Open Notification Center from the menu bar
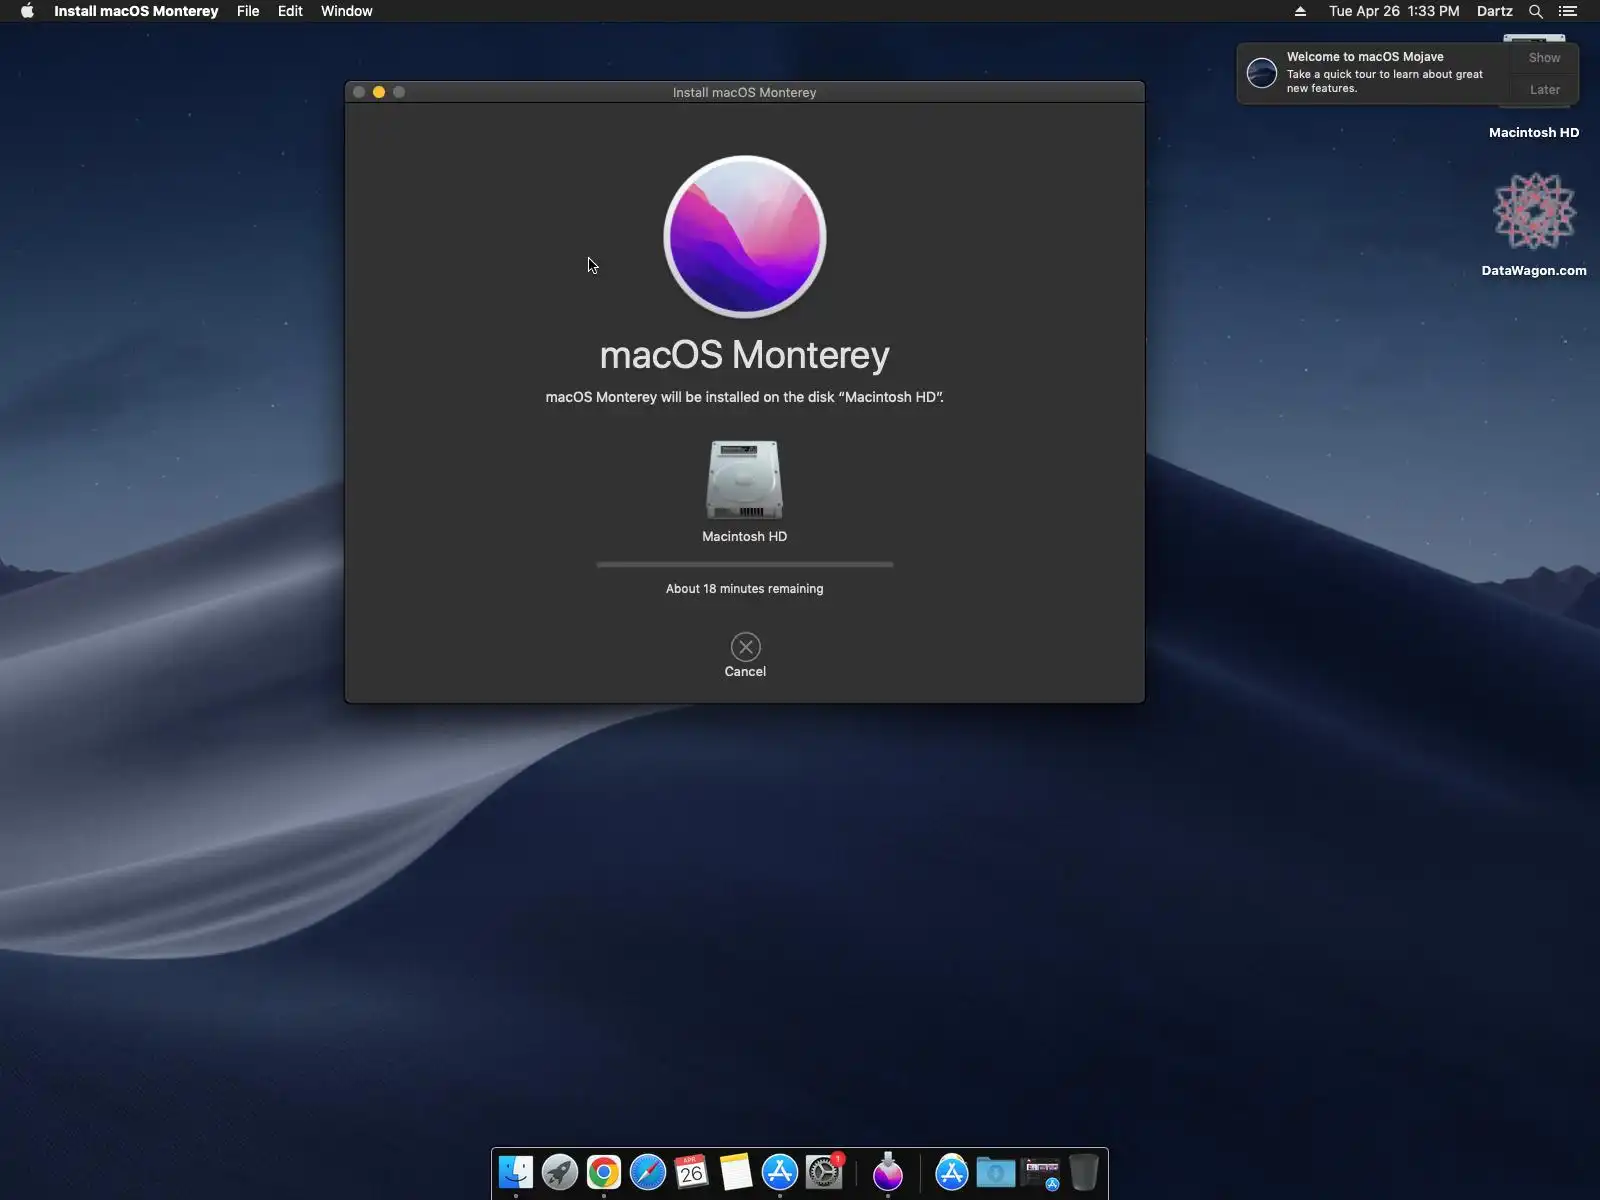 1568,11
